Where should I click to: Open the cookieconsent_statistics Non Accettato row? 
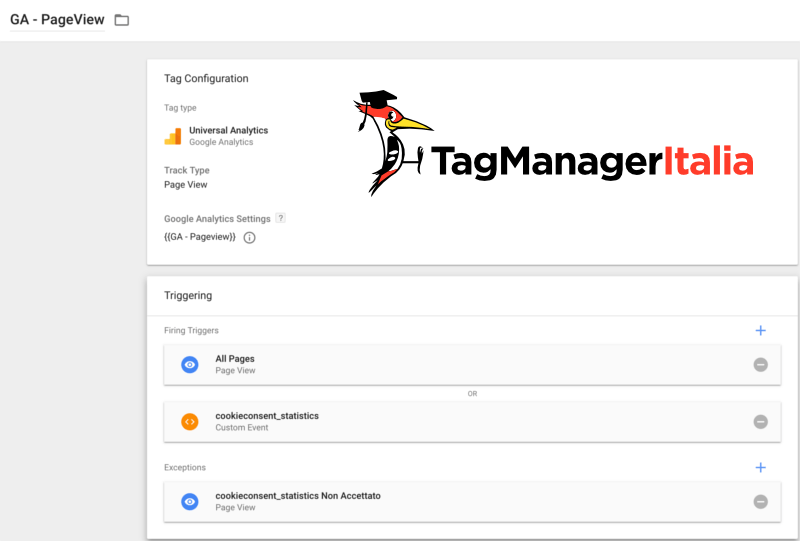472,501
